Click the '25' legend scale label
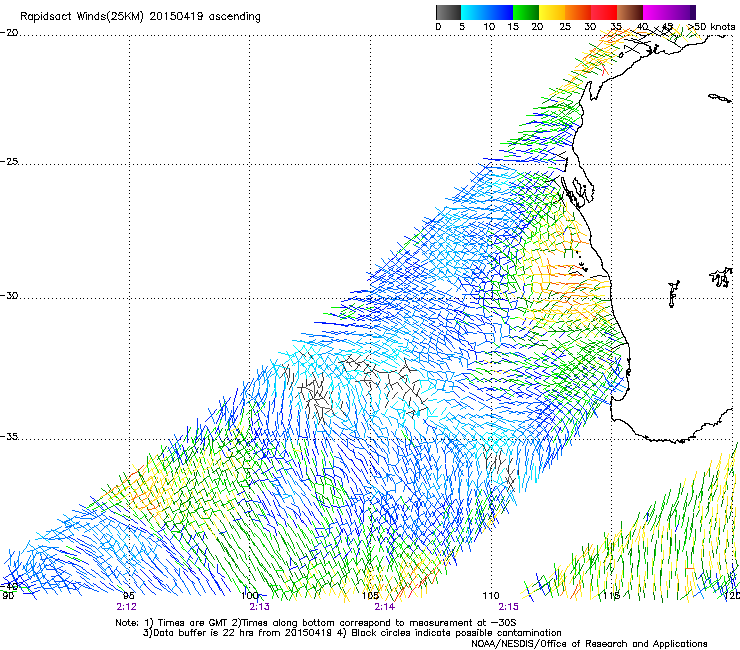The image size is (740, 650). coord(565,27)
